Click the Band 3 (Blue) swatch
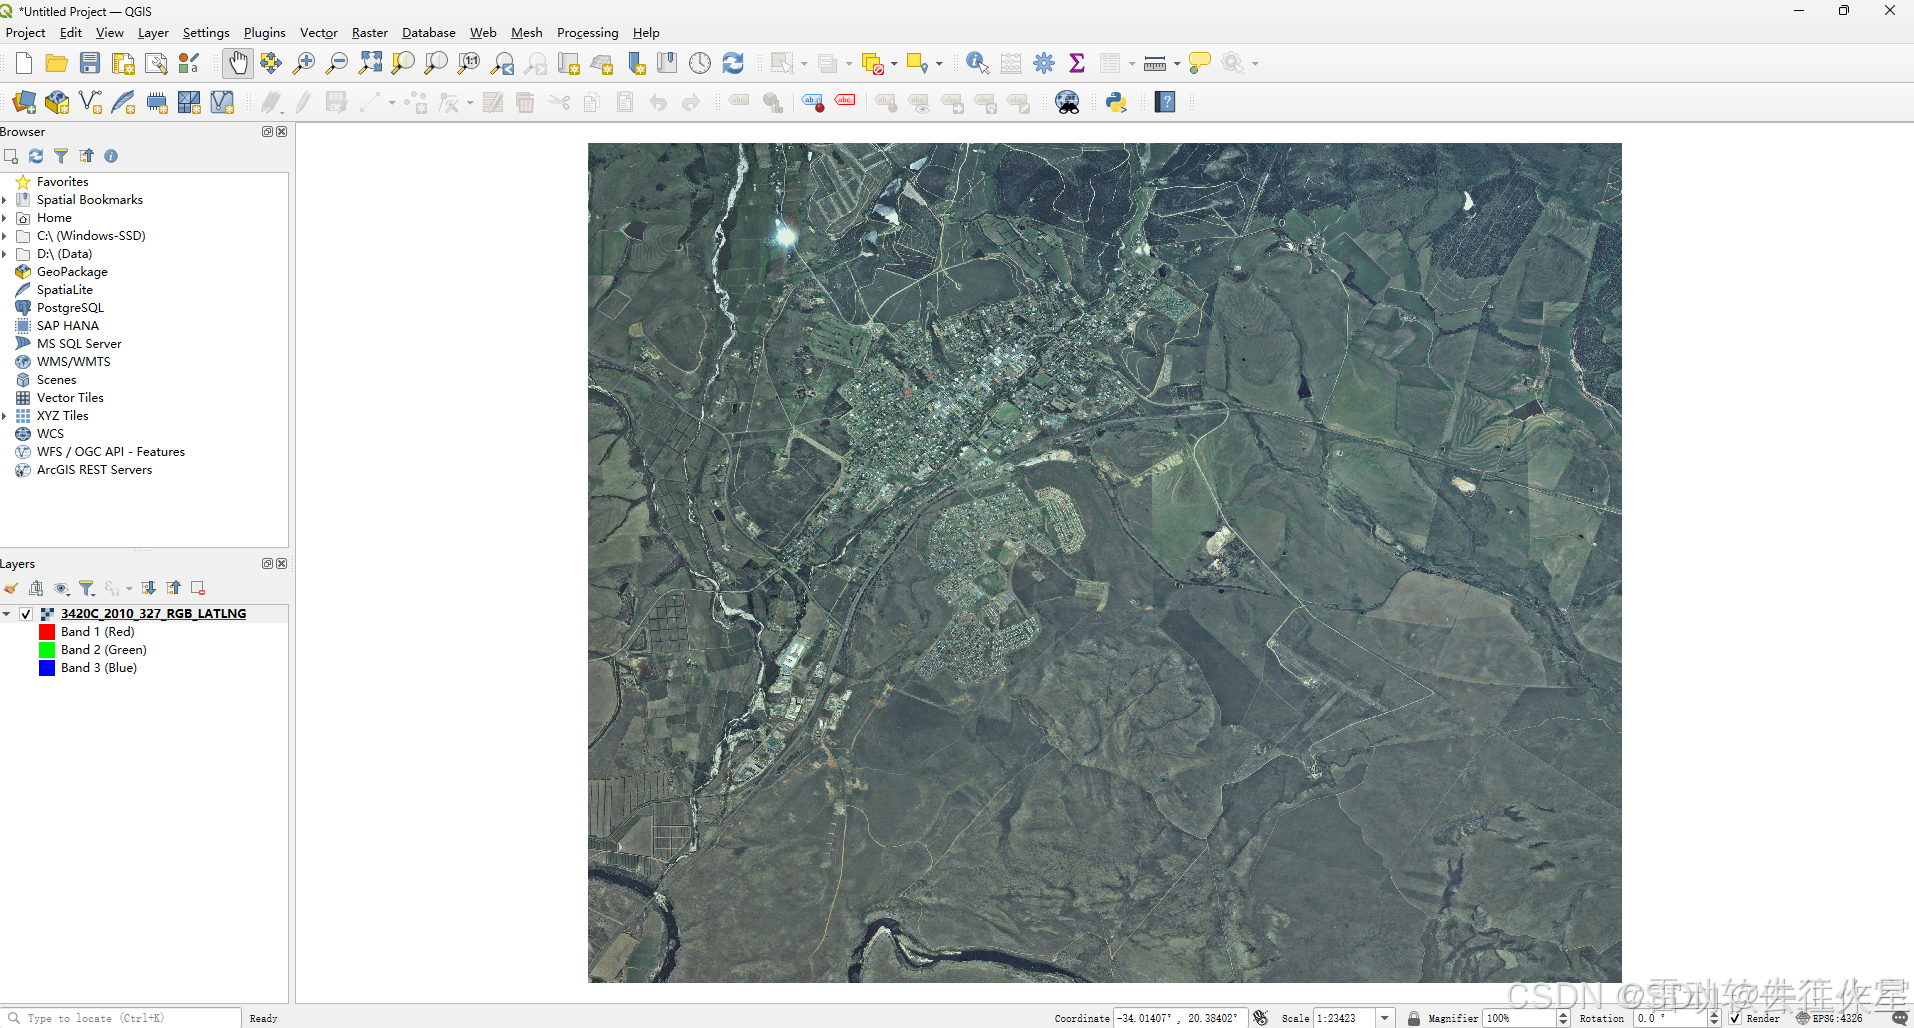The height and width of the screenshot is (1028, 1914). tap(47, 668)
